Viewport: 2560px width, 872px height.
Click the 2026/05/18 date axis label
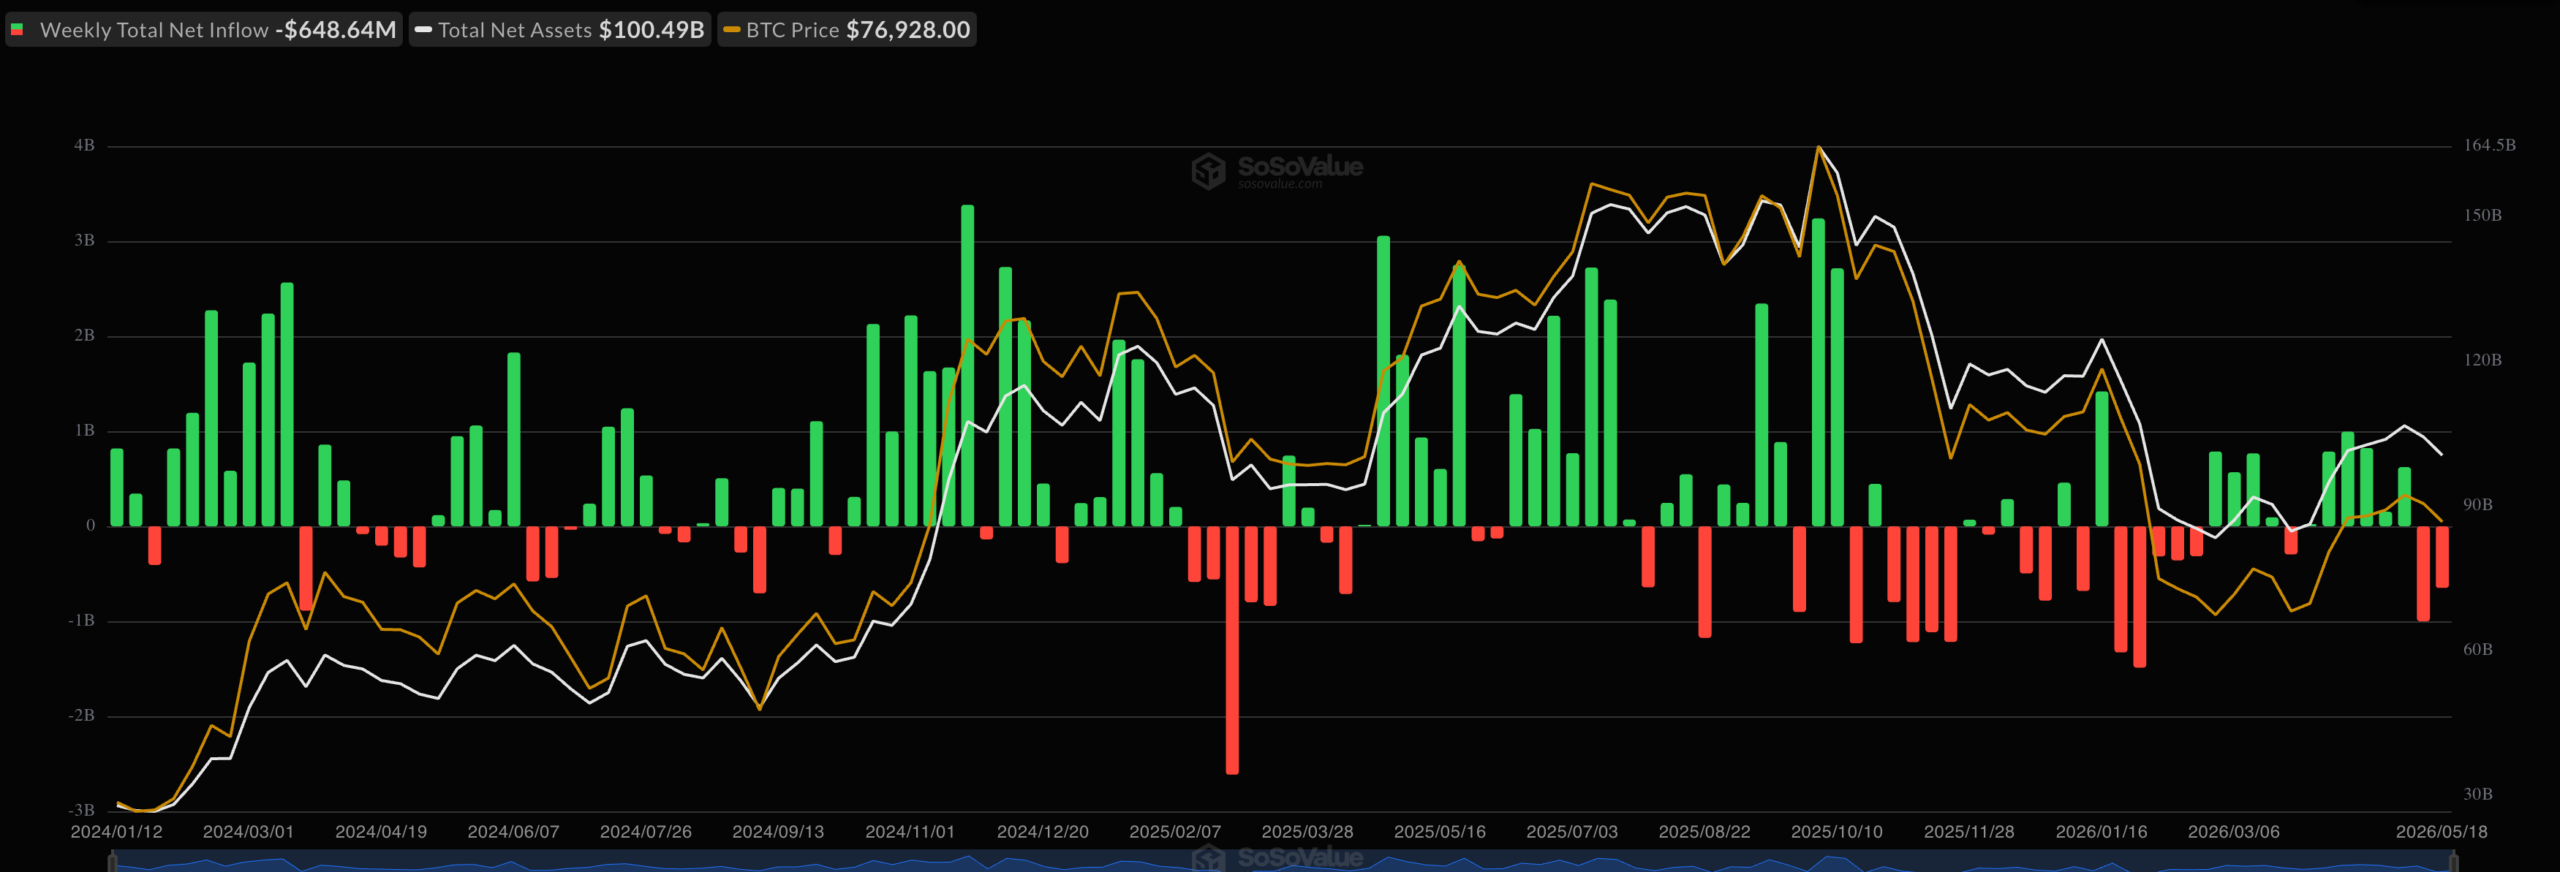[x=2441, y=832]
